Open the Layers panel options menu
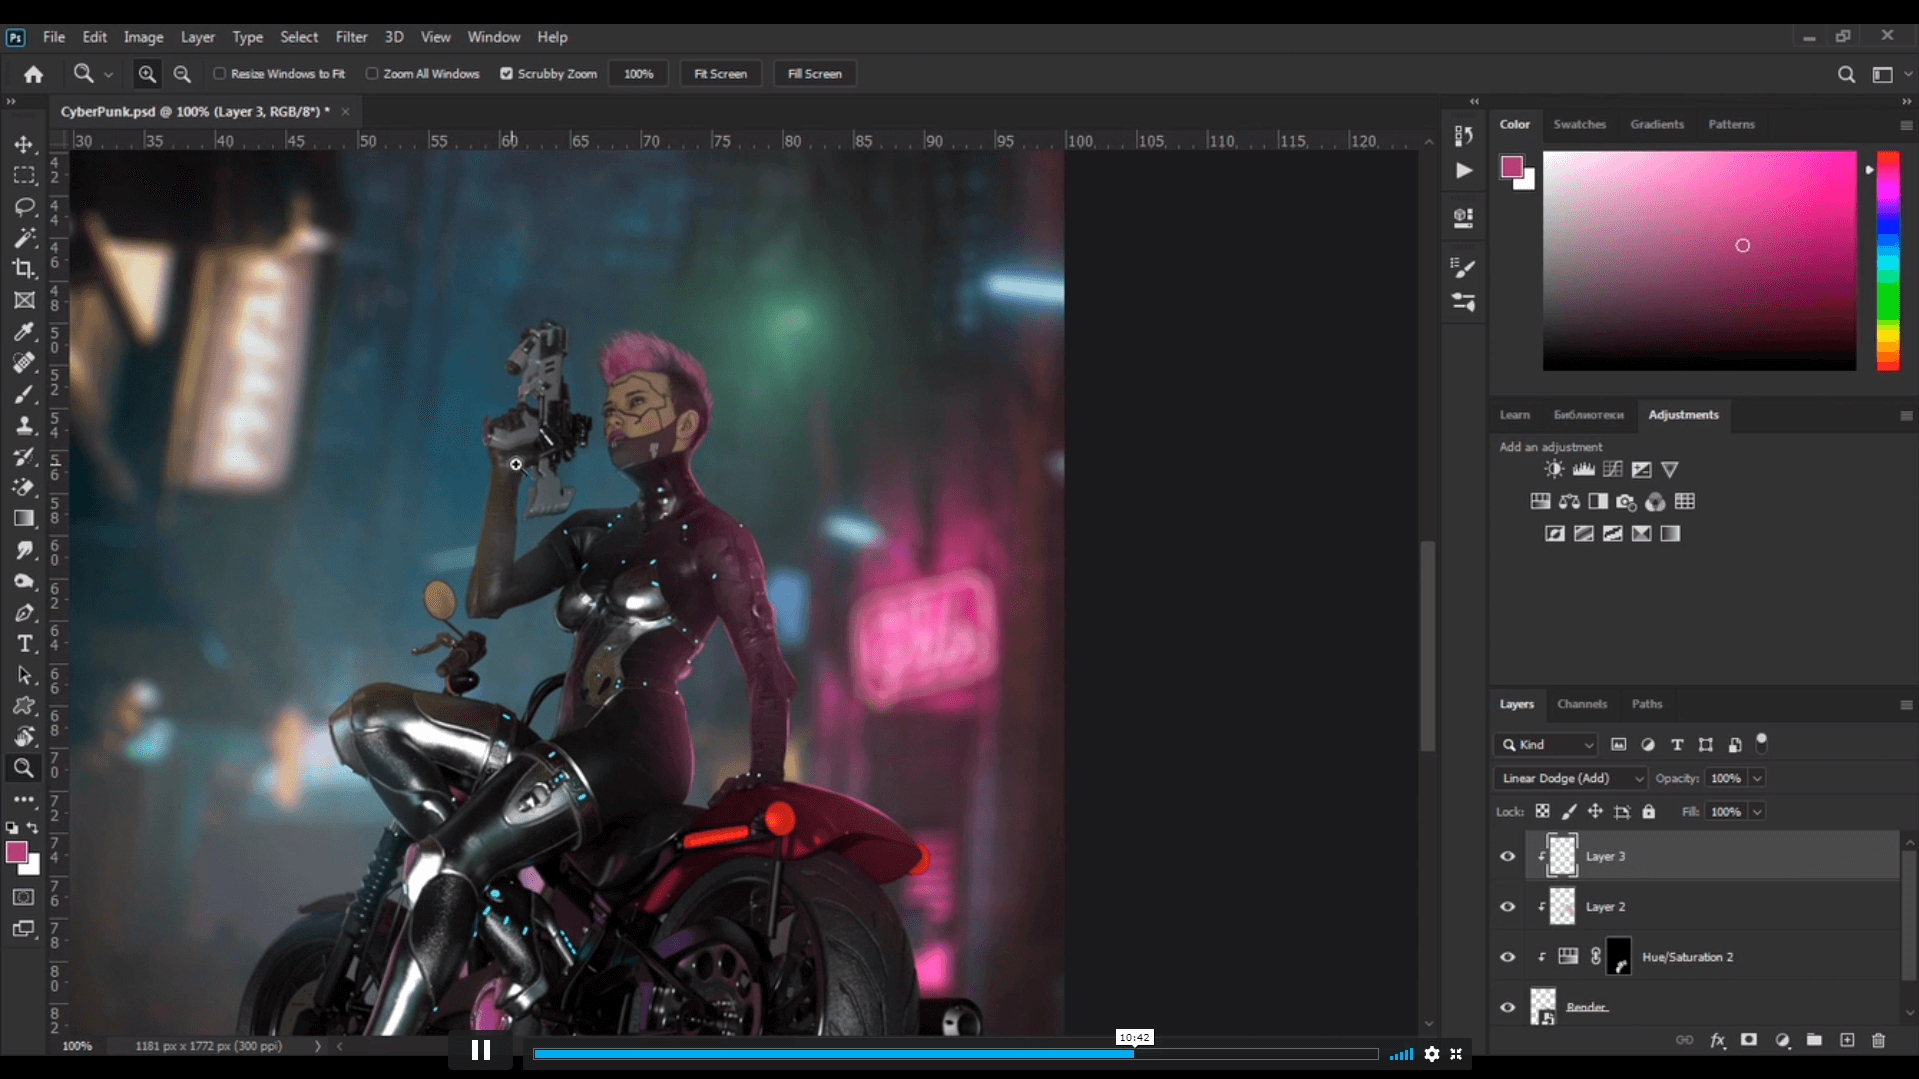This screenshot has width=1919, height=1079. tap(1906, 705)
